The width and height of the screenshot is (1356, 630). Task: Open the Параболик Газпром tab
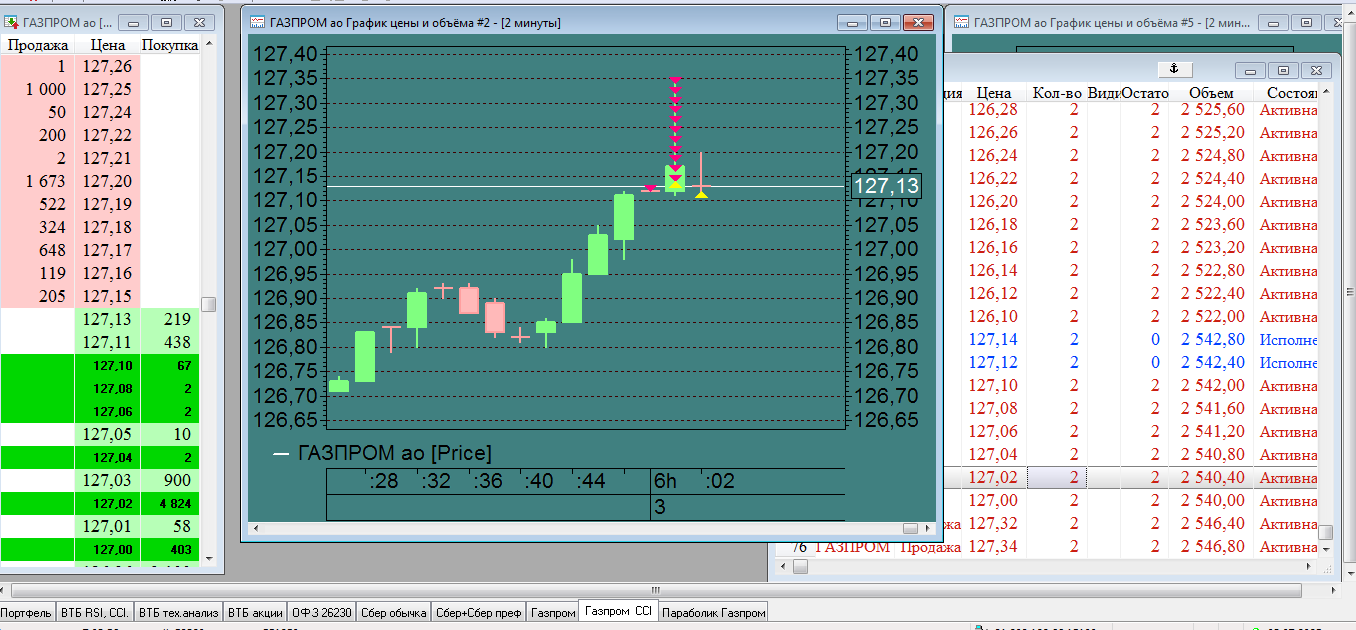714,613
